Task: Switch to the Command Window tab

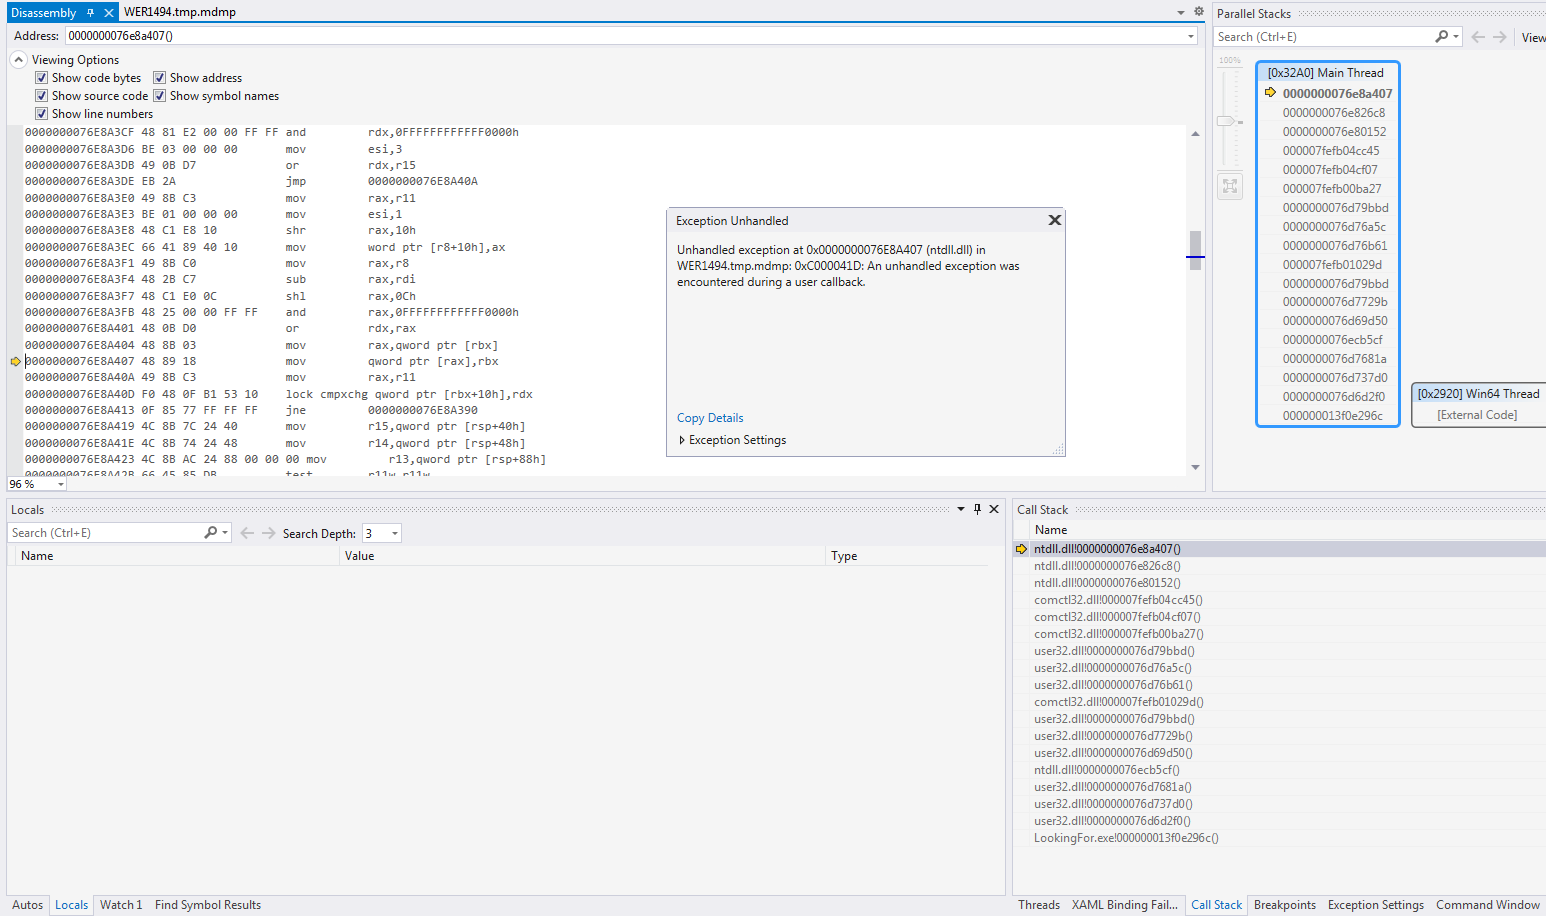Action: point(1488,905)
